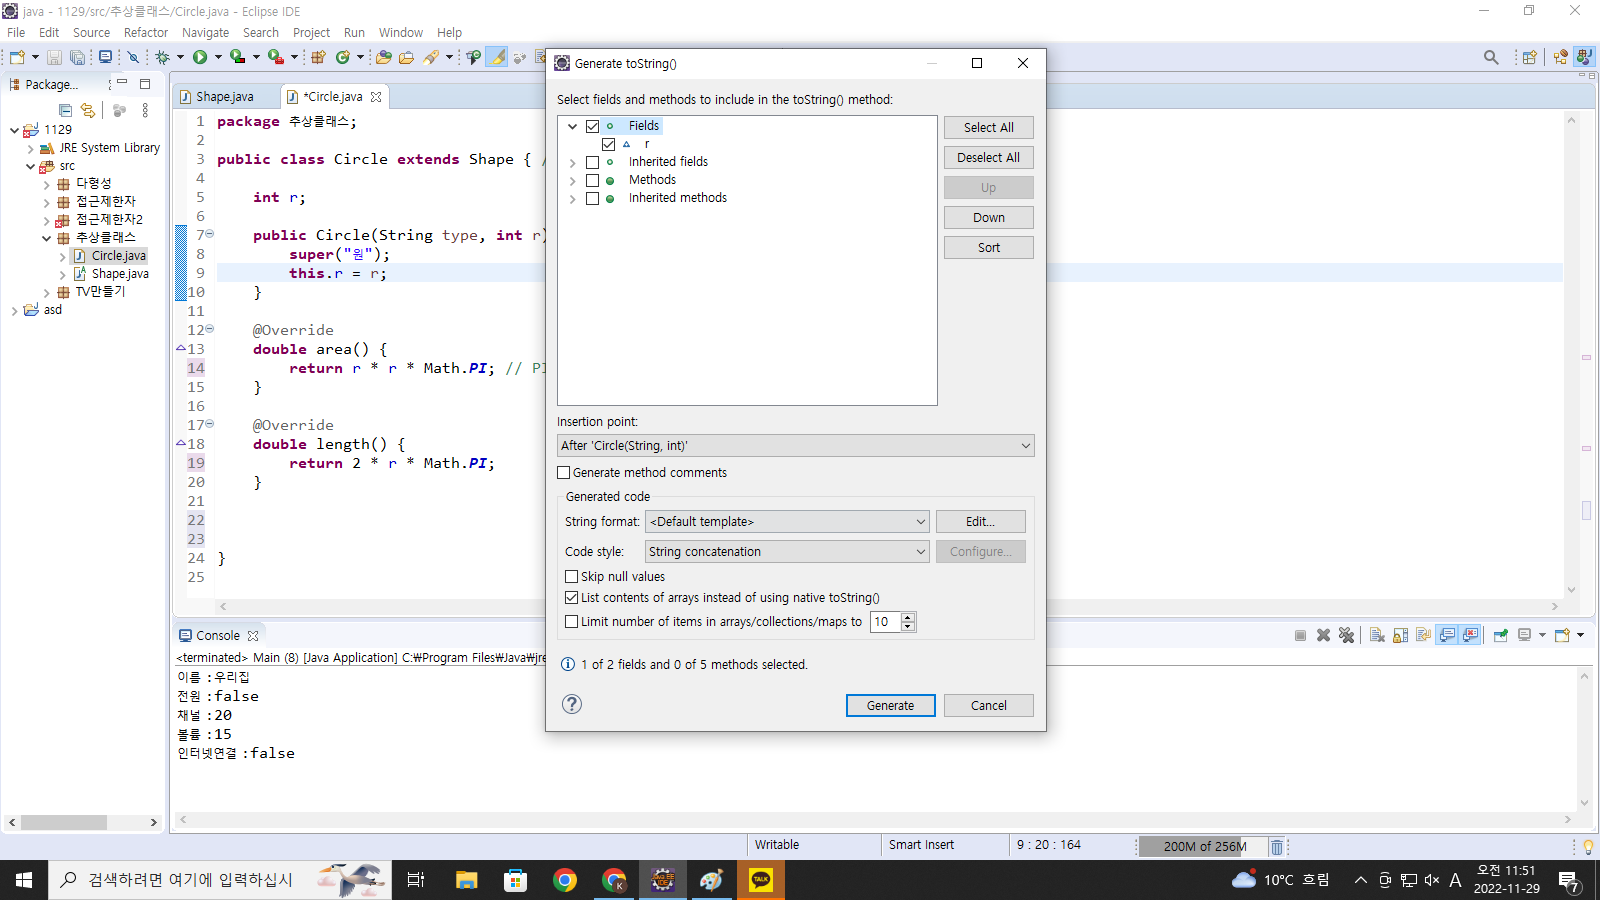Click the Save All toolbar icon

click(x=77, y=57)
